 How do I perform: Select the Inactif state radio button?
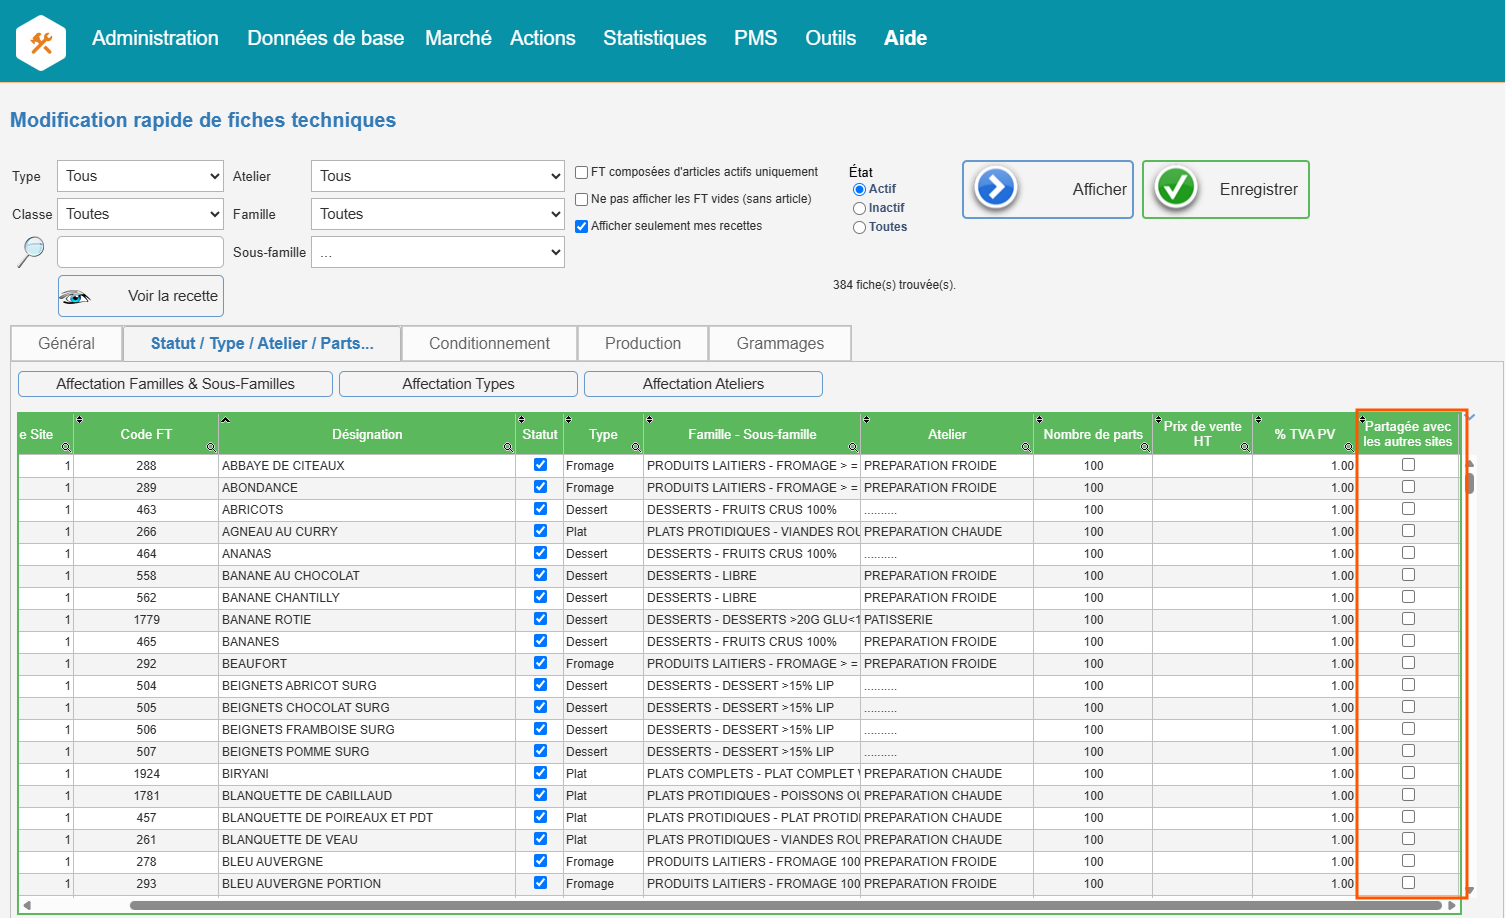pyautogui.click(x=859, y=208)
